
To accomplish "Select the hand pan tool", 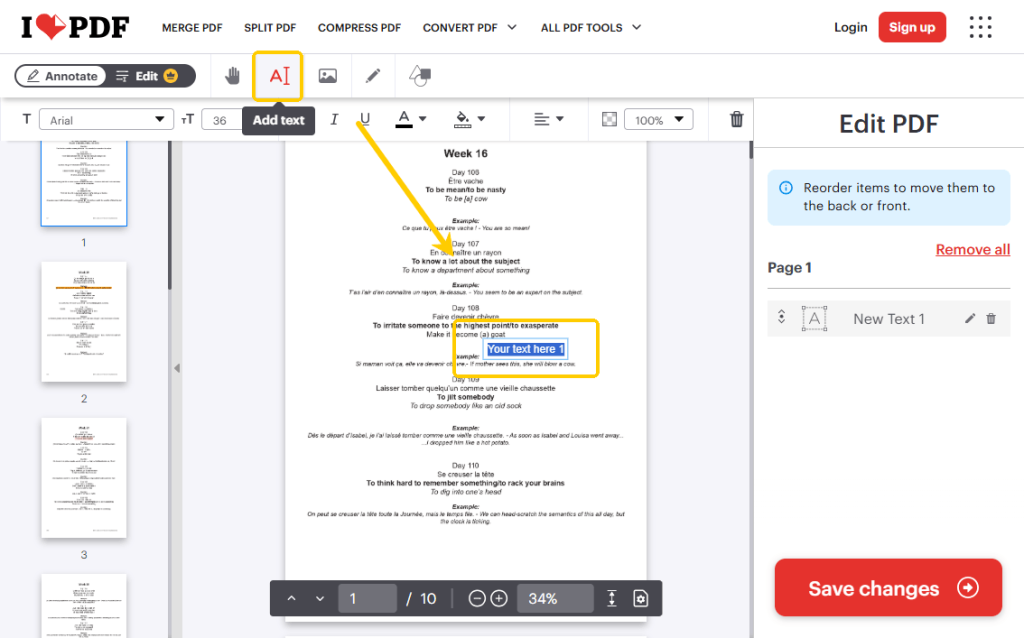I will [x=232, y=76].
